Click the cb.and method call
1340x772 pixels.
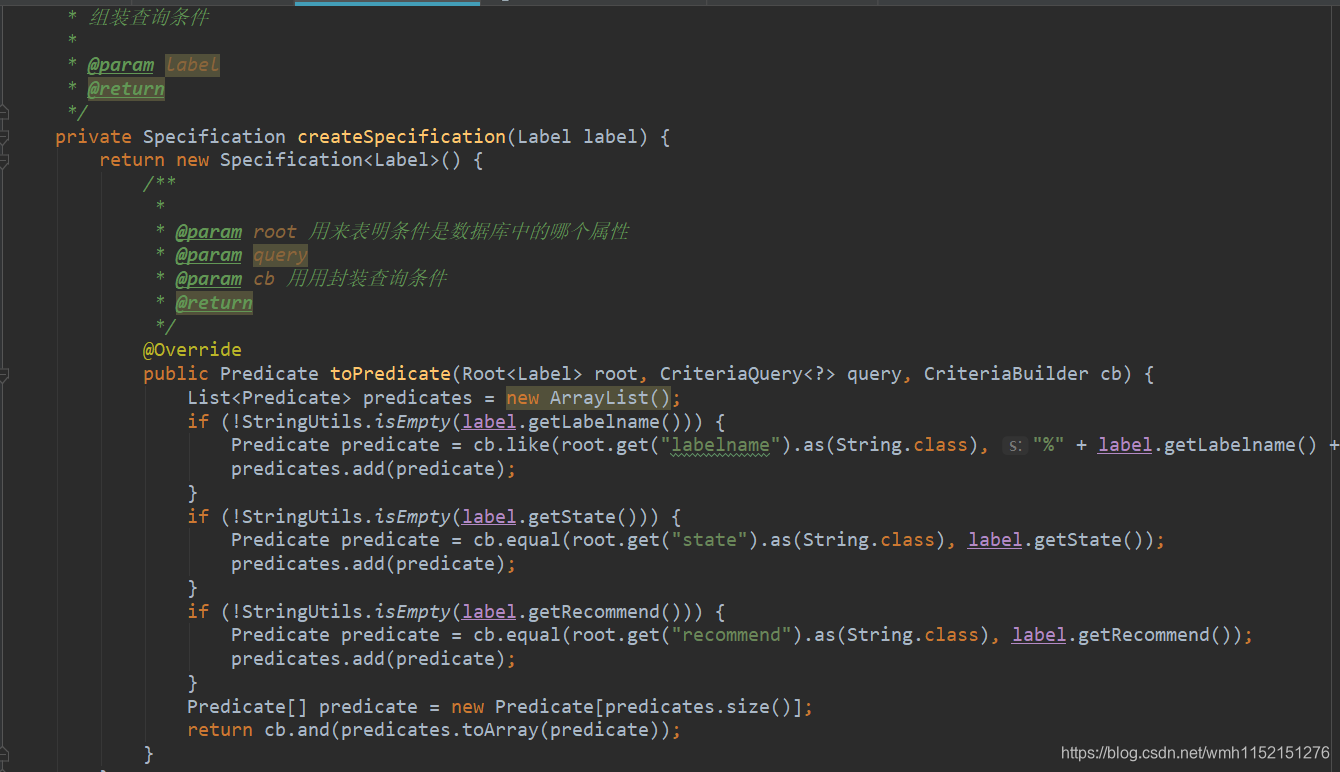(296, 730)
